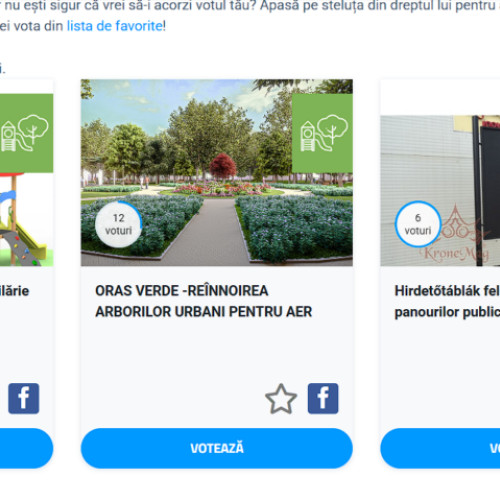View the park garden project image
500x500 pixels.
coord(217,173)
